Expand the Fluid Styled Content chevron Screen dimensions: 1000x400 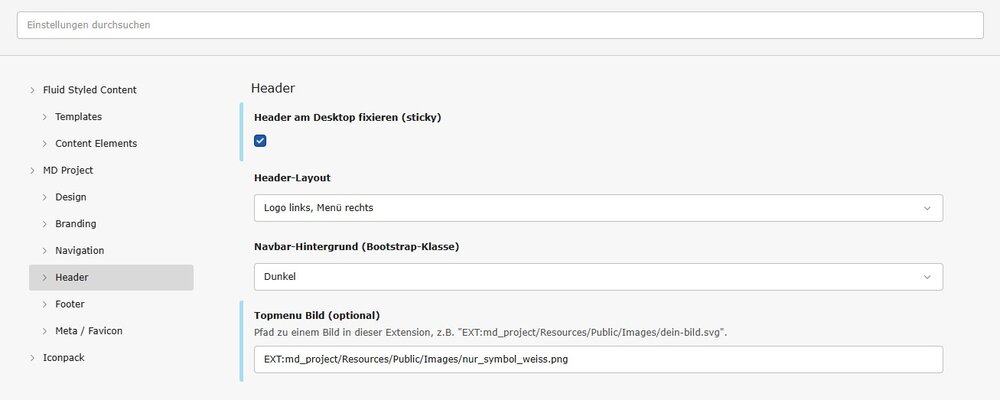(32, 90)
